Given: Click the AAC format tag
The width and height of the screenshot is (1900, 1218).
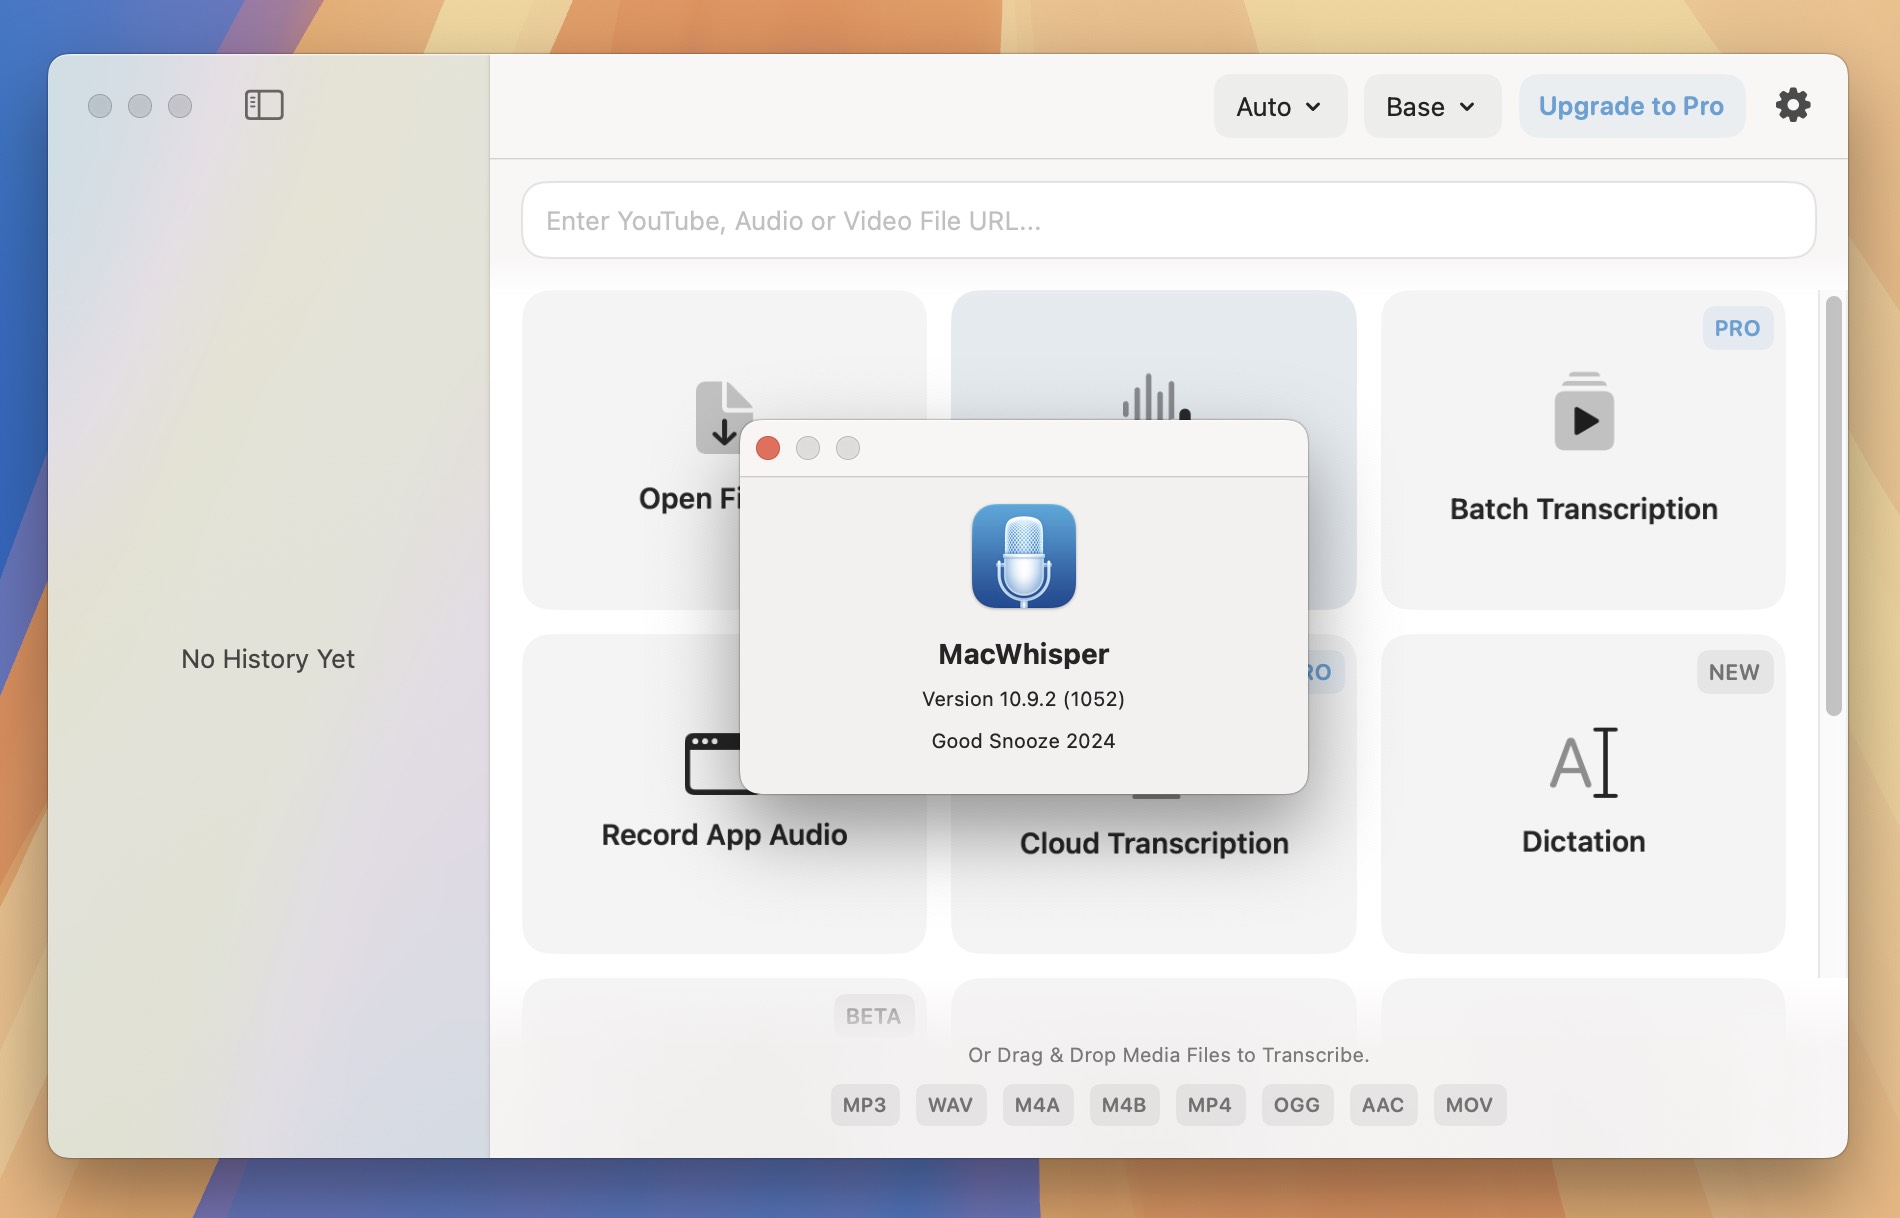Looking at the screenshot, I should pyautogui.click(x=1383, y=1105).
